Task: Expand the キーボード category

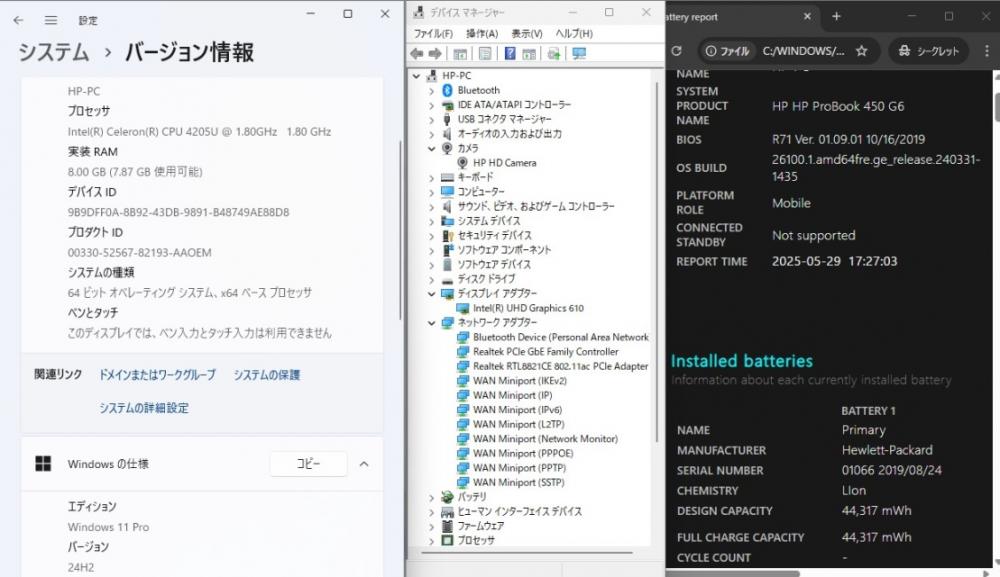Action: (432, 178)
